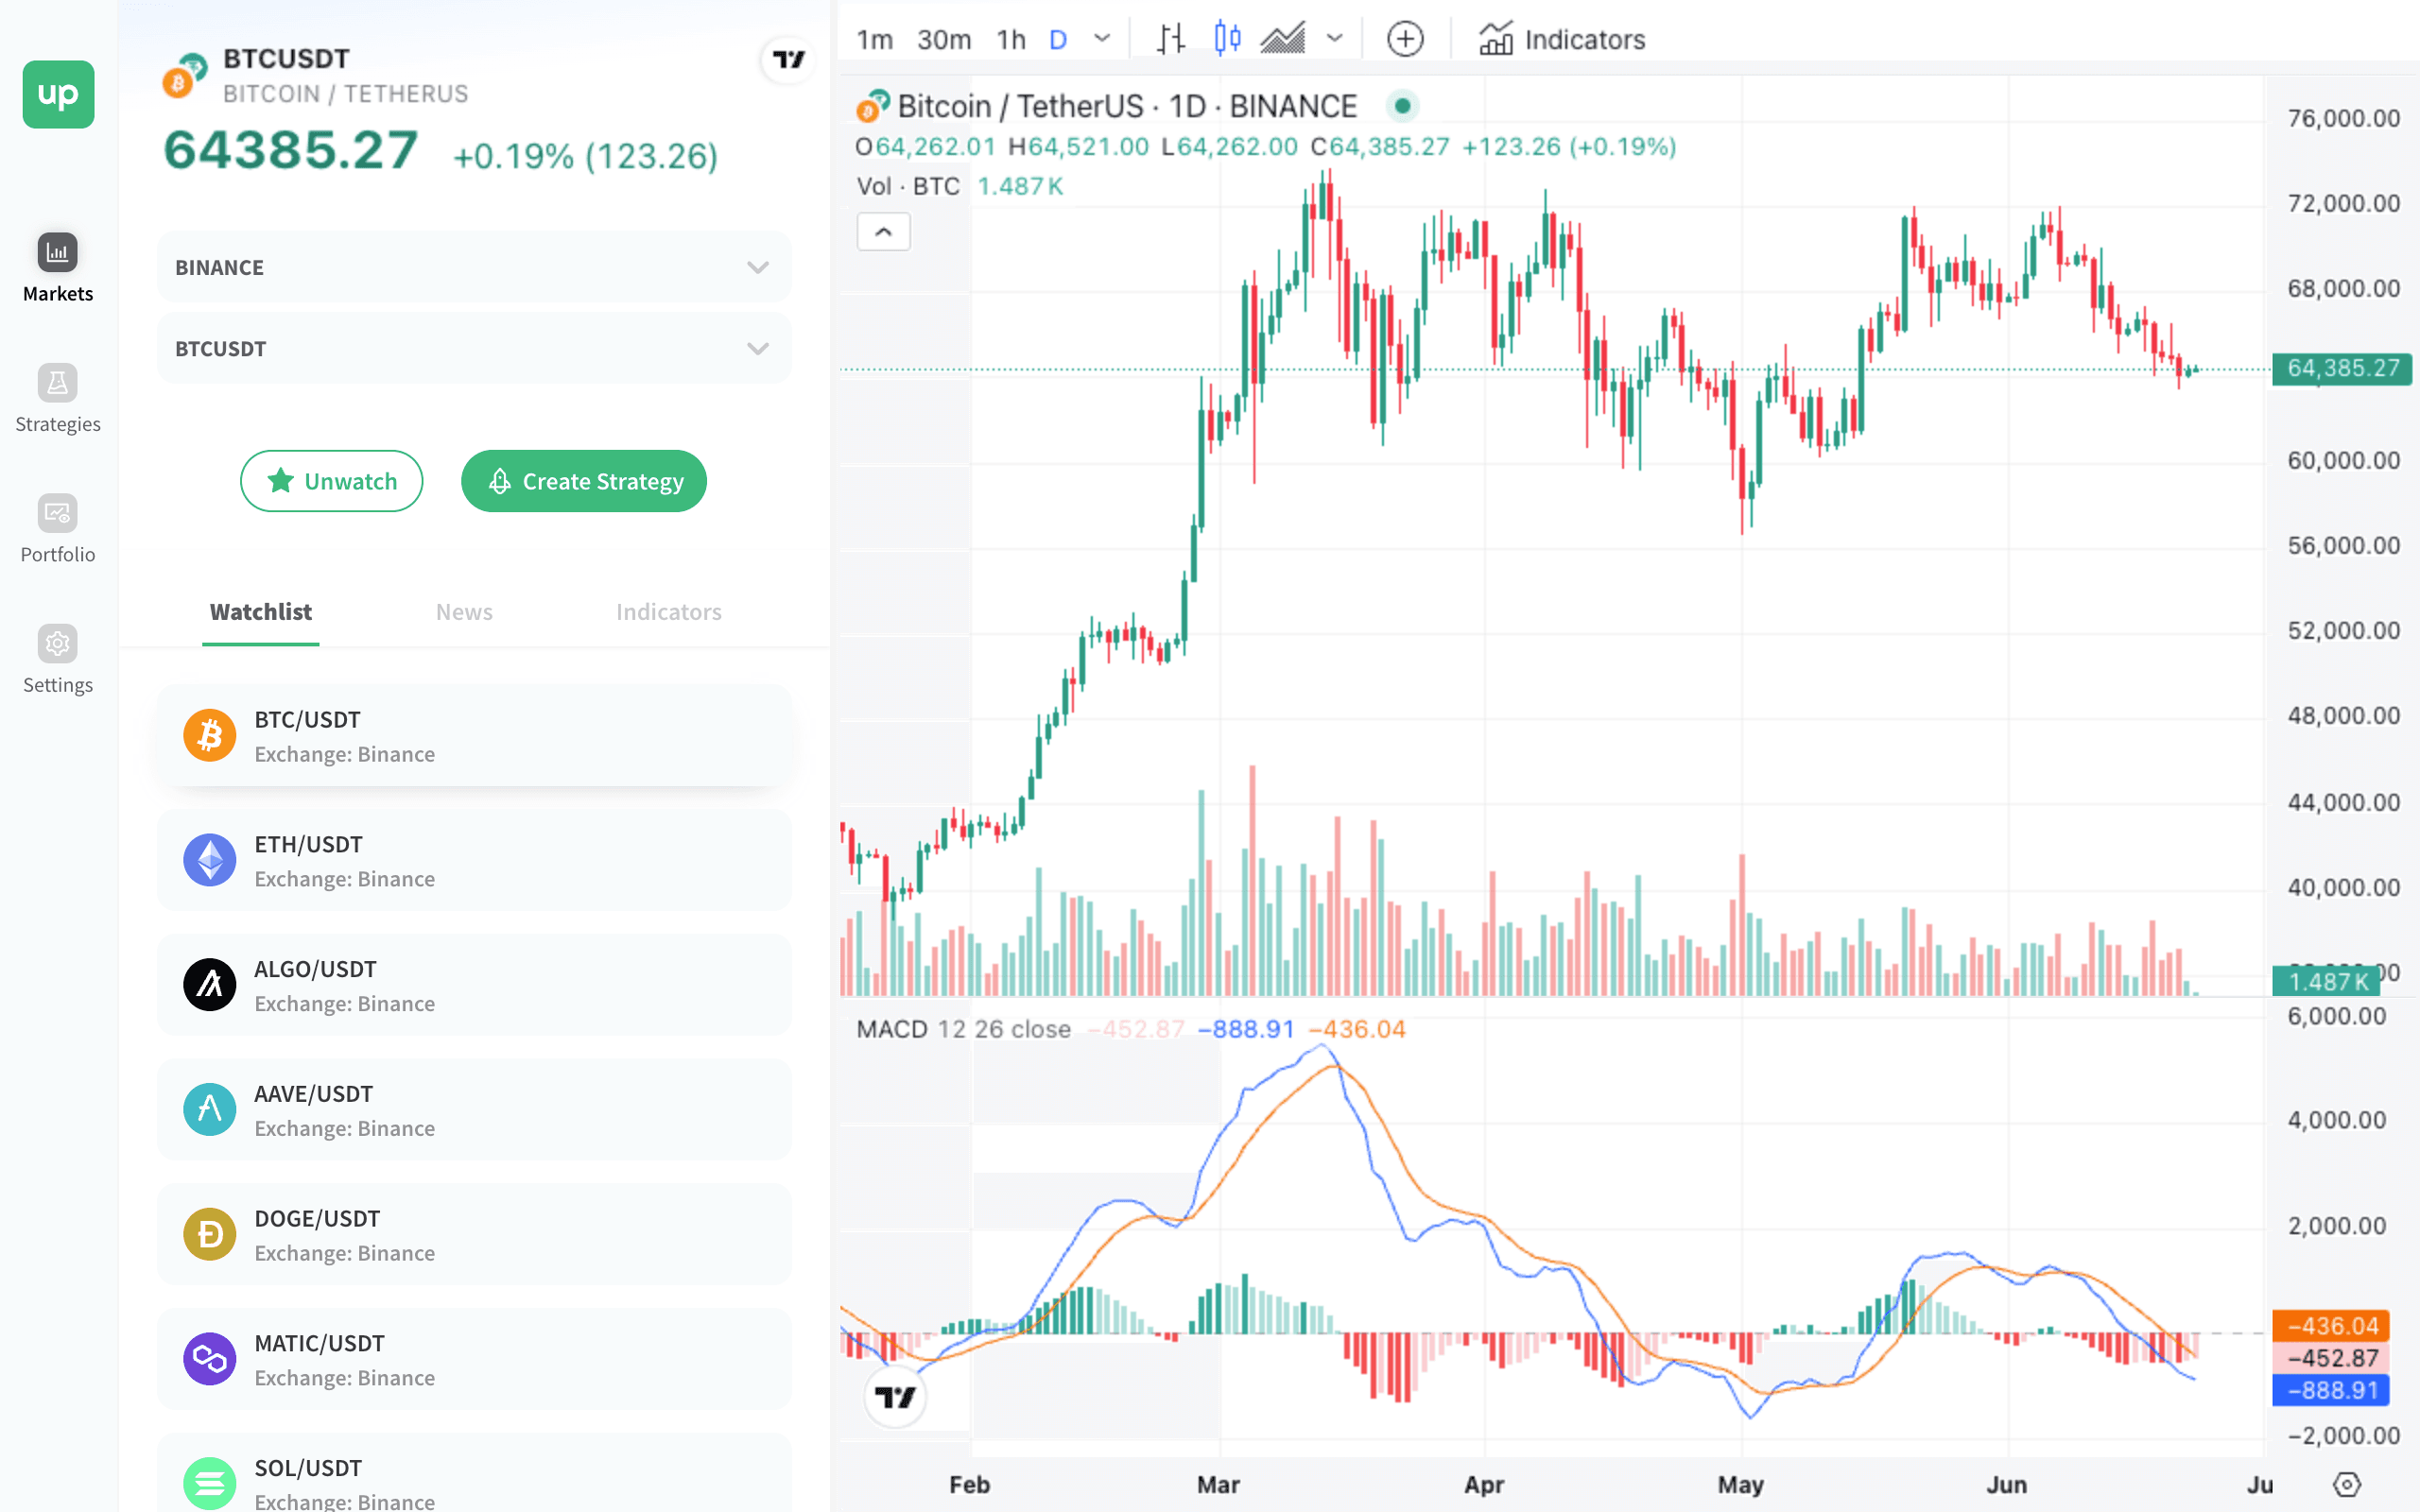Image resolution: width=2420 pixels, height=1512 pixels.
Task: Toggle Unwatch star for BTCUSDT
Action: point(331,481)
